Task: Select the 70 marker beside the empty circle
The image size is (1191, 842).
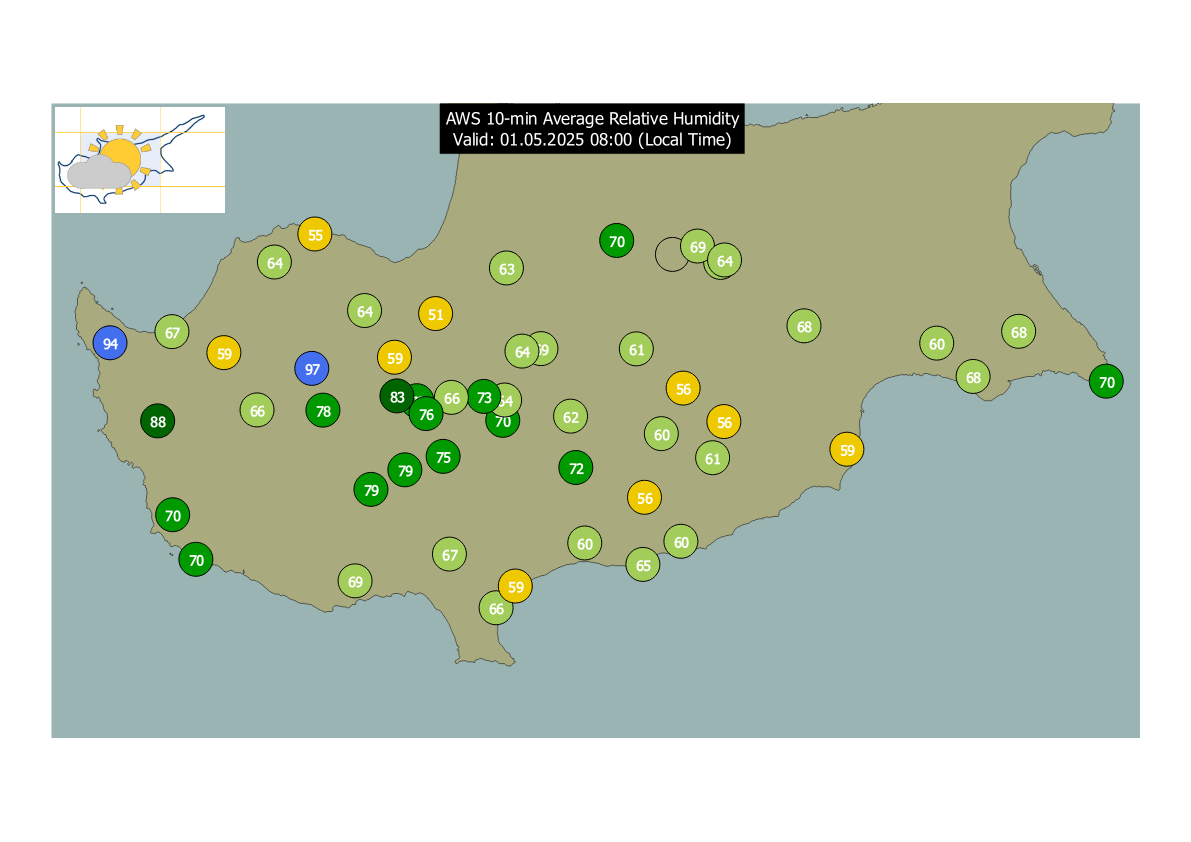Action: [x=617, y=241]
